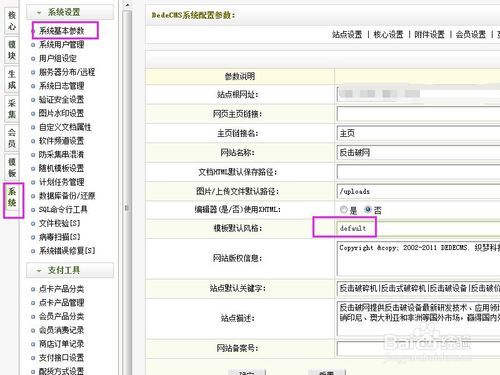Image resolution: width=500 pixels, height=375 pixels.
Task: Open 病毒扫描[S]
Action: [60, 237]
